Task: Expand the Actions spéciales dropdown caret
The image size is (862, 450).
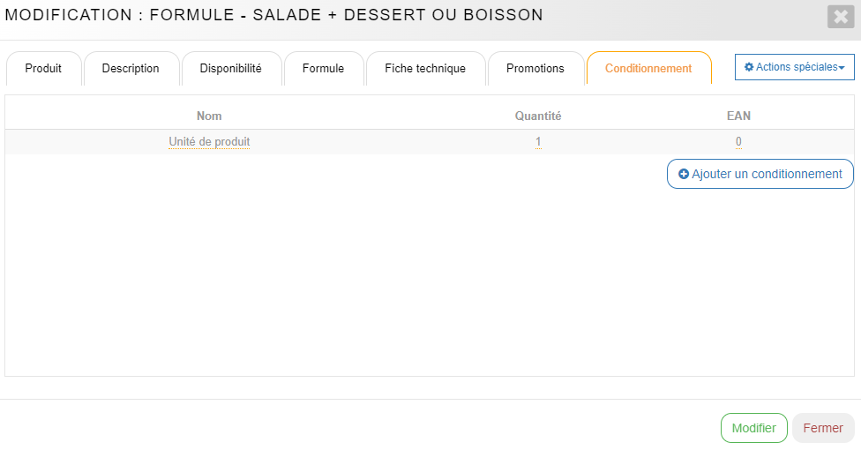Action: coord(841,68)
